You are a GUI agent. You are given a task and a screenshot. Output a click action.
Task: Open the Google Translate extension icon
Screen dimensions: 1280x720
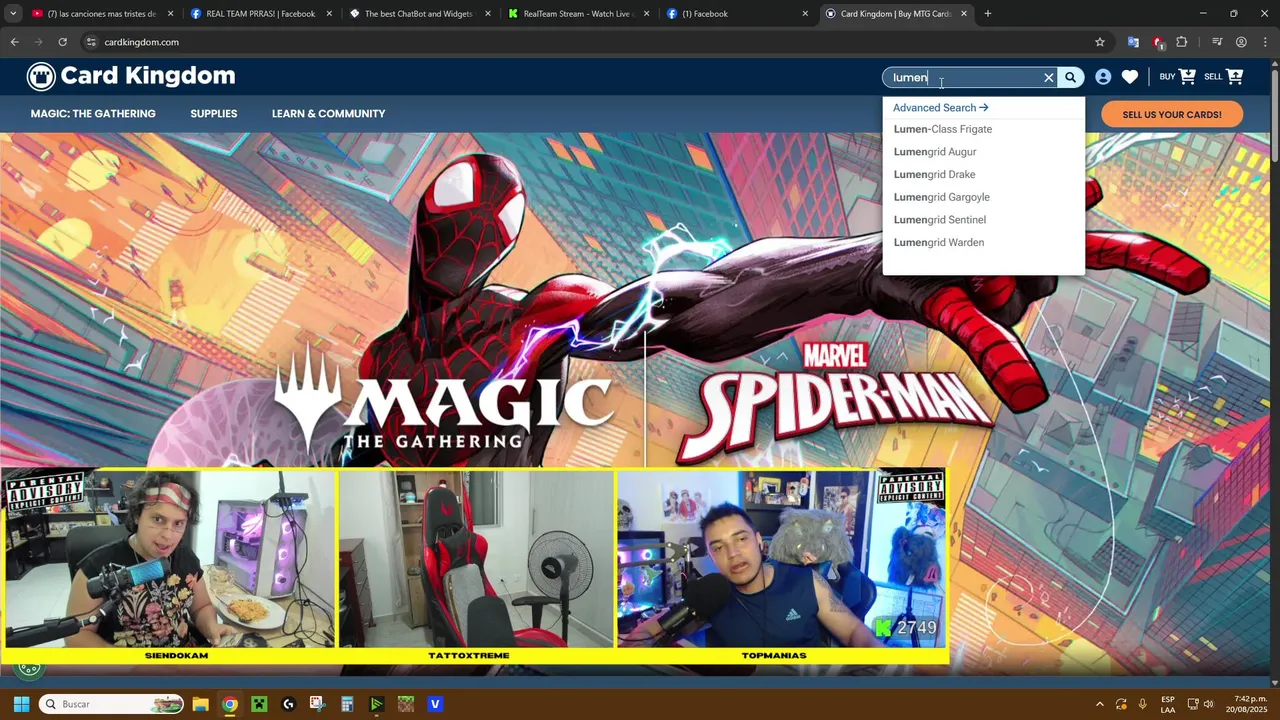point(1133,42)
